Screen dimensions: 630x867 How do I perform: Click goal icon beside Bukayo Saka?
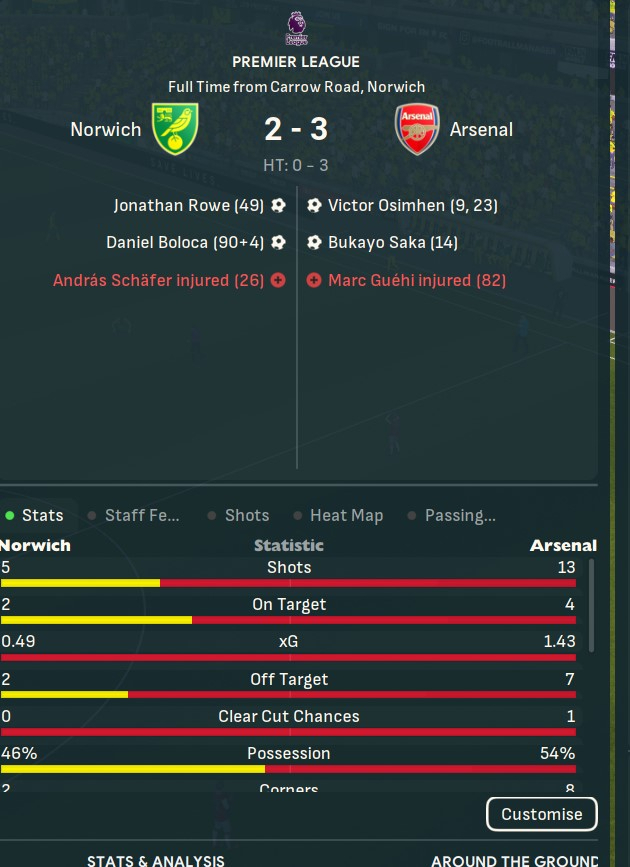tap(314, 242)
